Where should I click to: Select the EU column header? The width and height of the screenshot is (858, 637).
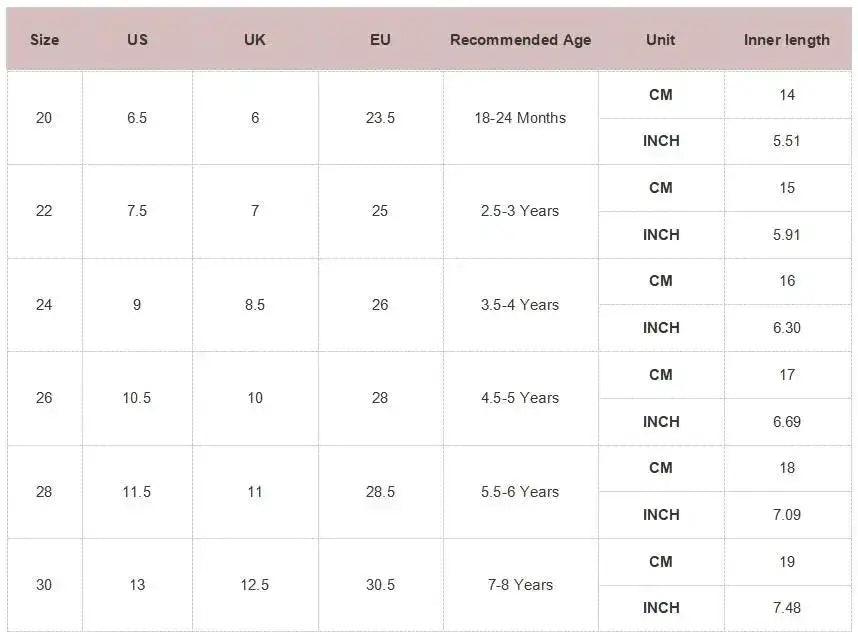tap(380, 40)
